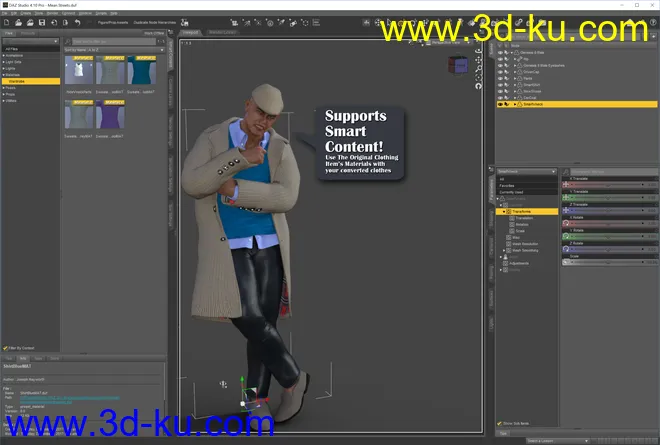Collapse the Transforms group in Parameters
660x445 pixels.
pyautogui.click(x=502, y=212)
